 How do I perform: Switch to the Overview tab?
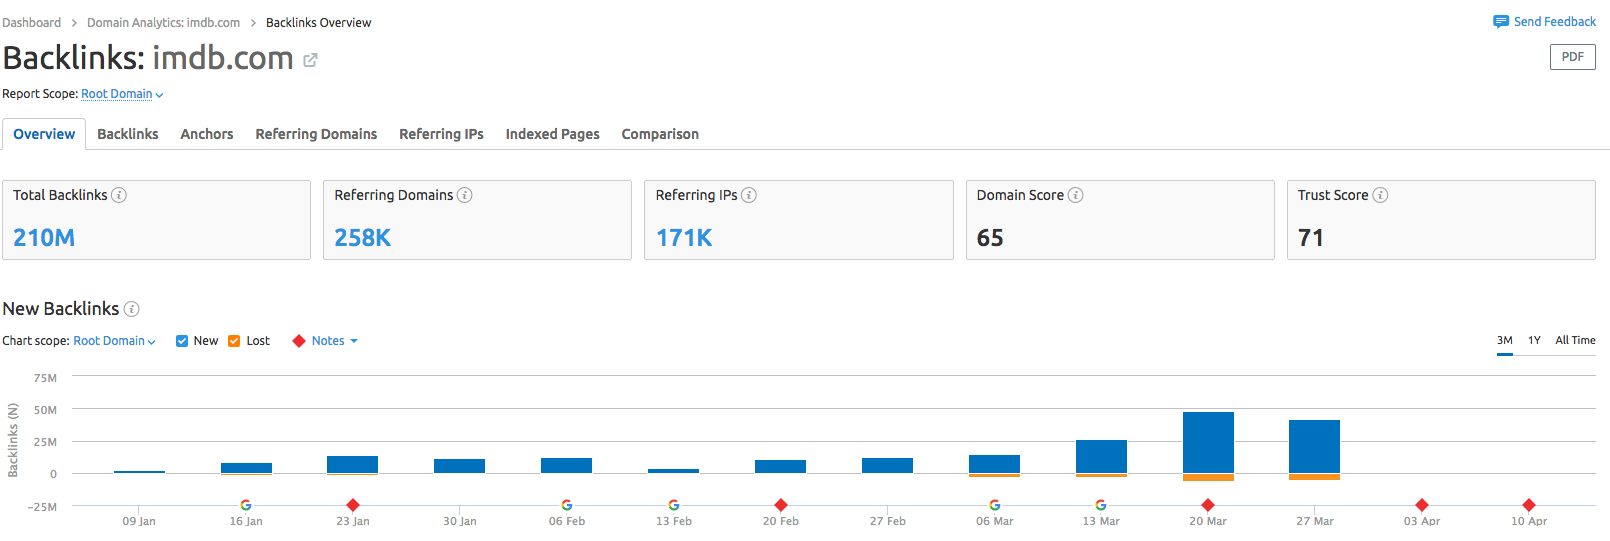(x=44, y=134)
